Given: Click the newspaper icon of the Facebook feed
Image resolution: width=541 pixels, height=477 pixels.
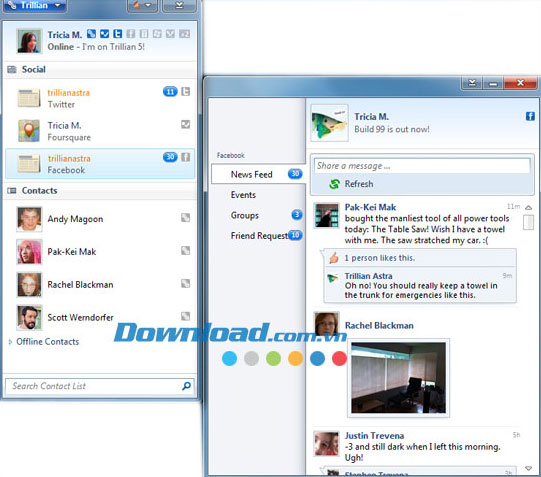Looking at the screenshot, I should tap(29, 163).
